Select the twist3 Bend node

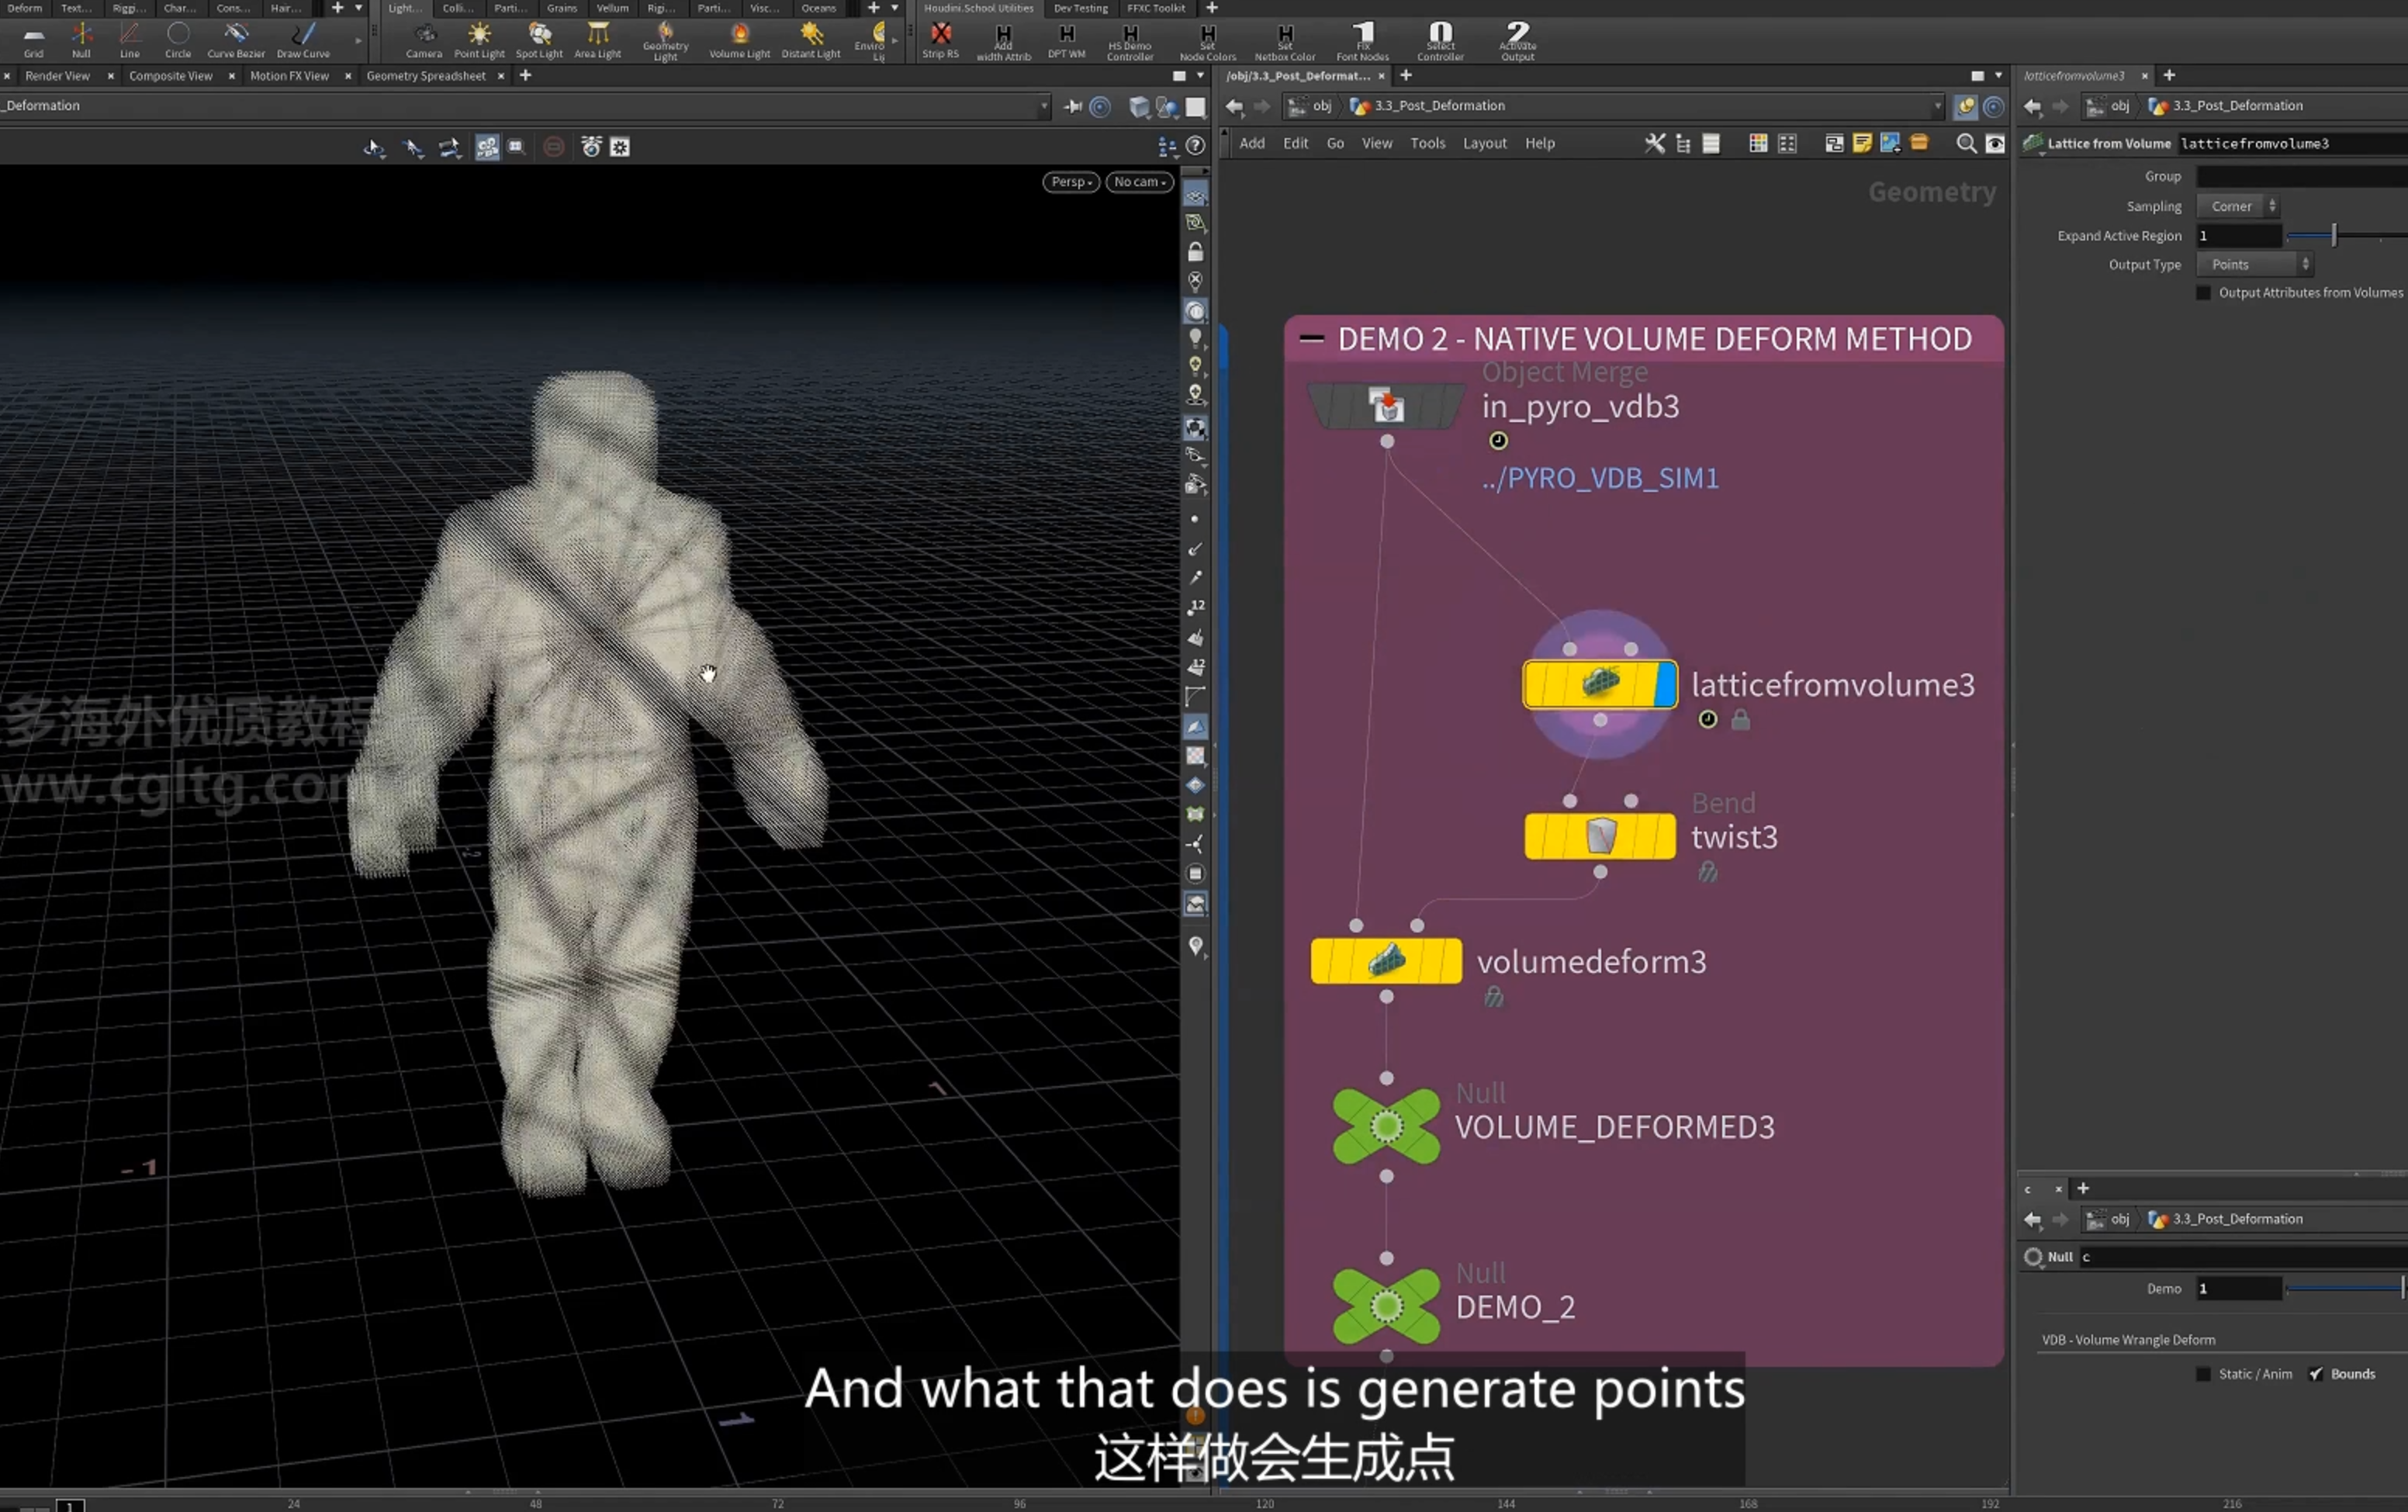coord(1600,836)
